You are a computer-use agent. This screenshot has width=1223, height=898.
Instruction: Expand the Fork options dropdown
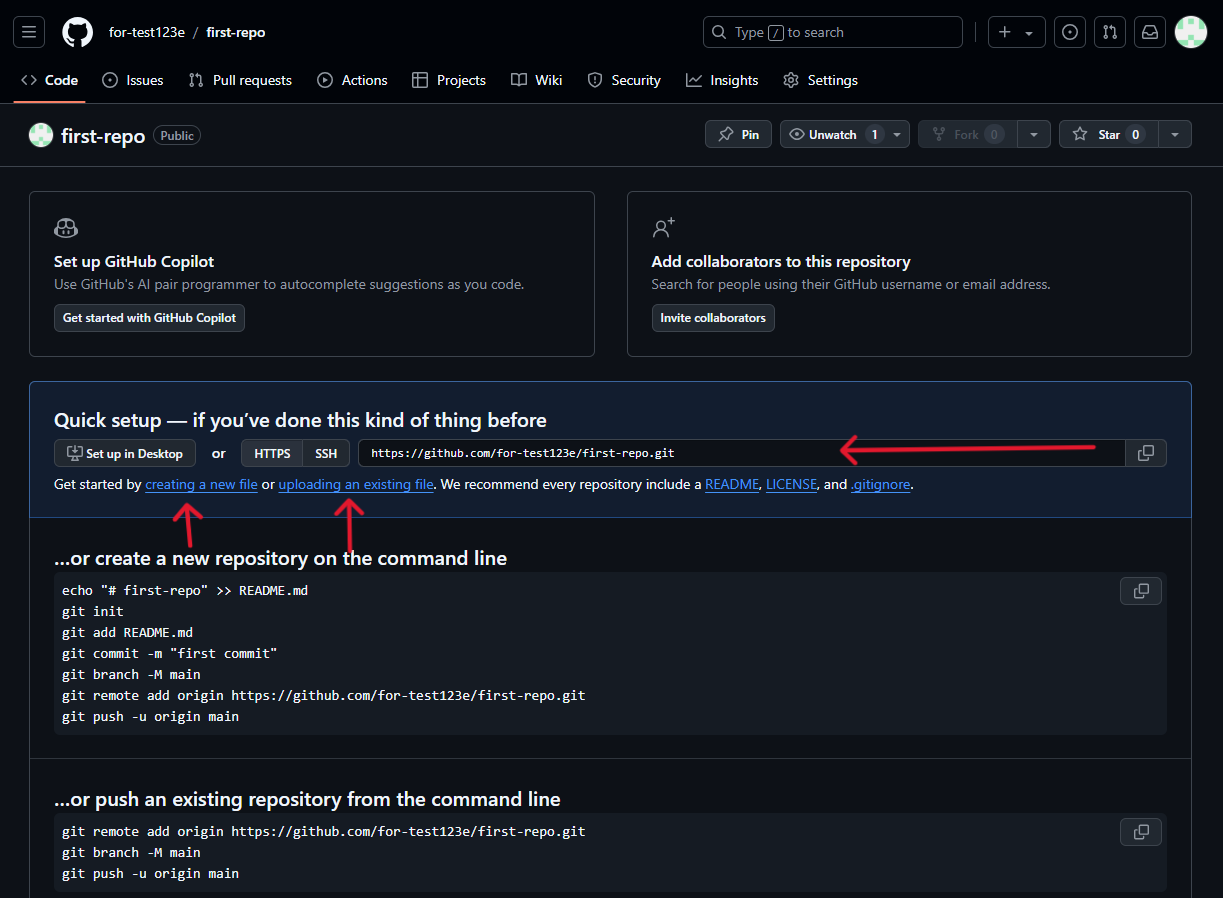[x=1034, y=134]
